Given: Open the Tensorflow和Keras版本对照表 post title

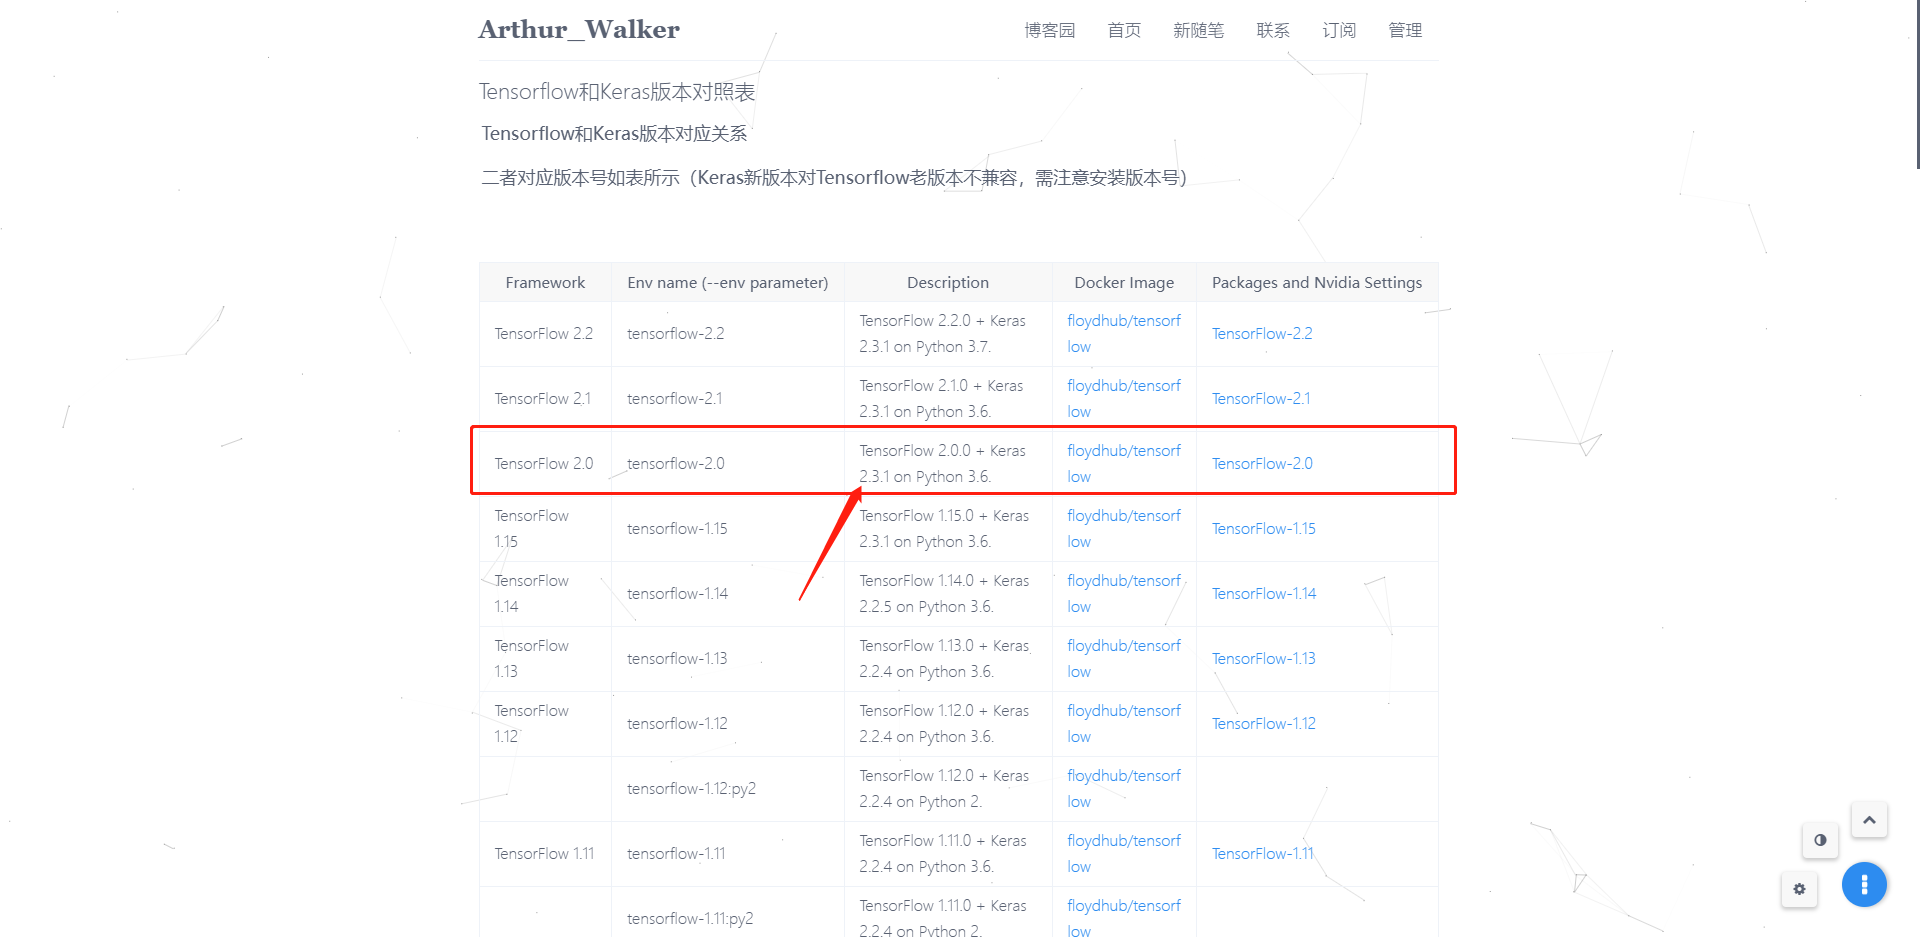Looking at the screenshot, I should point(617,92).
